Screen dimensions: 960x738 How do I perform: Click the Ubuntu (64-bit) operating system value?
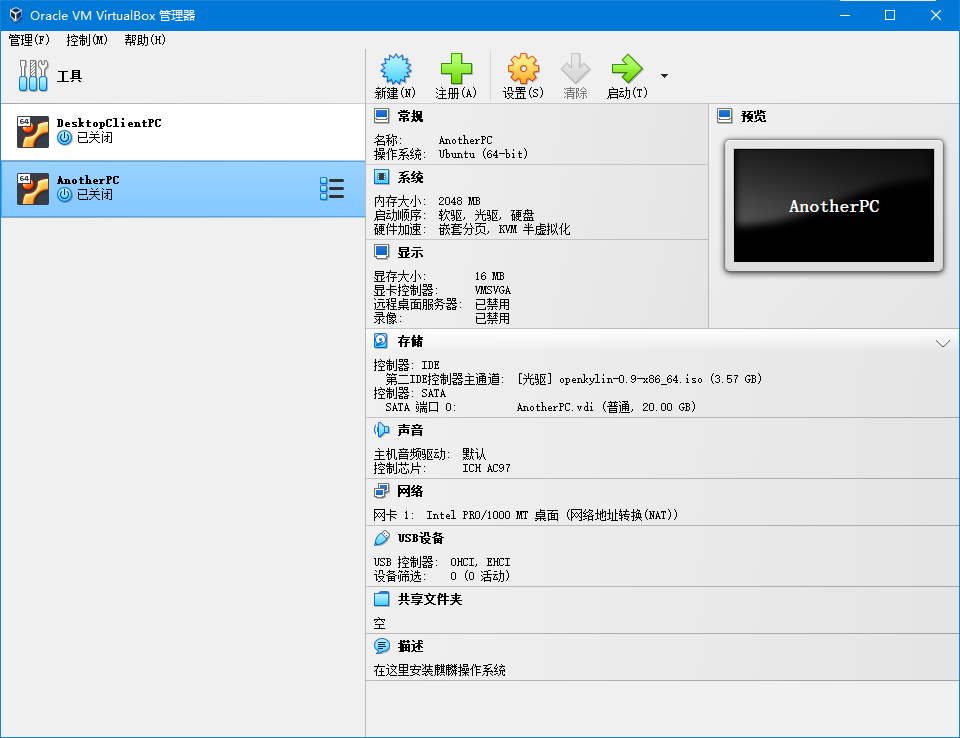coord(483,154)
